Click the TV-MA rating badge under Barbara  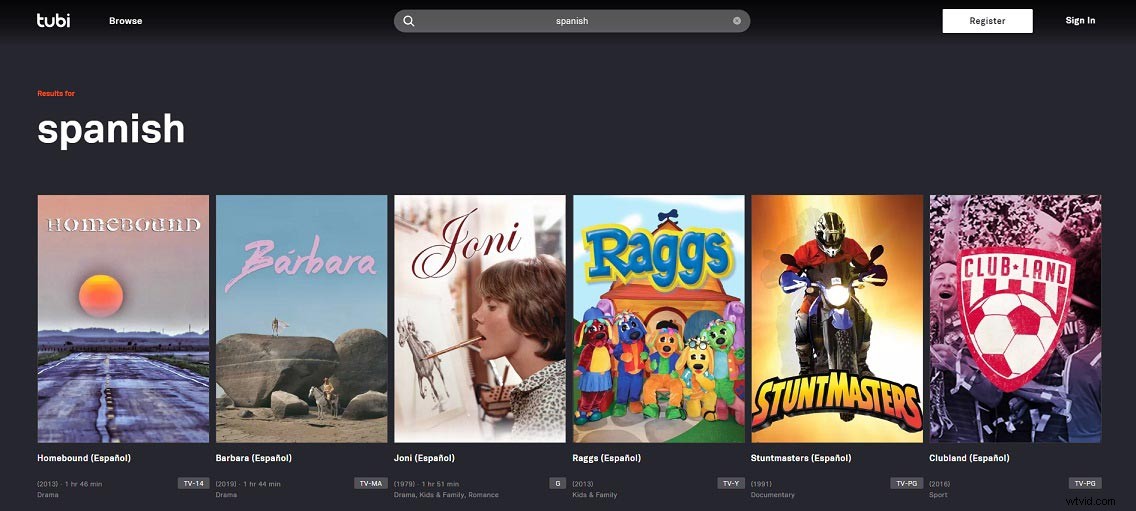371,483
